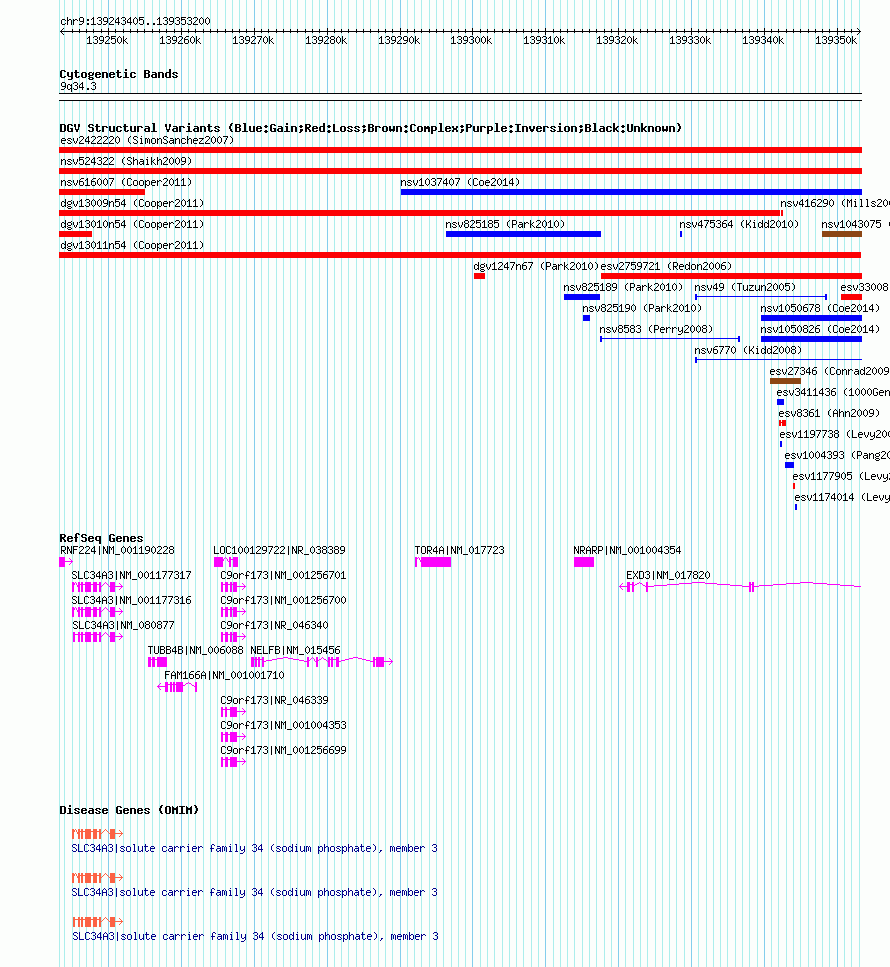Open the third SLC34A3 solute carrier link
This screenshot has width=890, height=967.
pyautogui.click(x=255, y=936)
